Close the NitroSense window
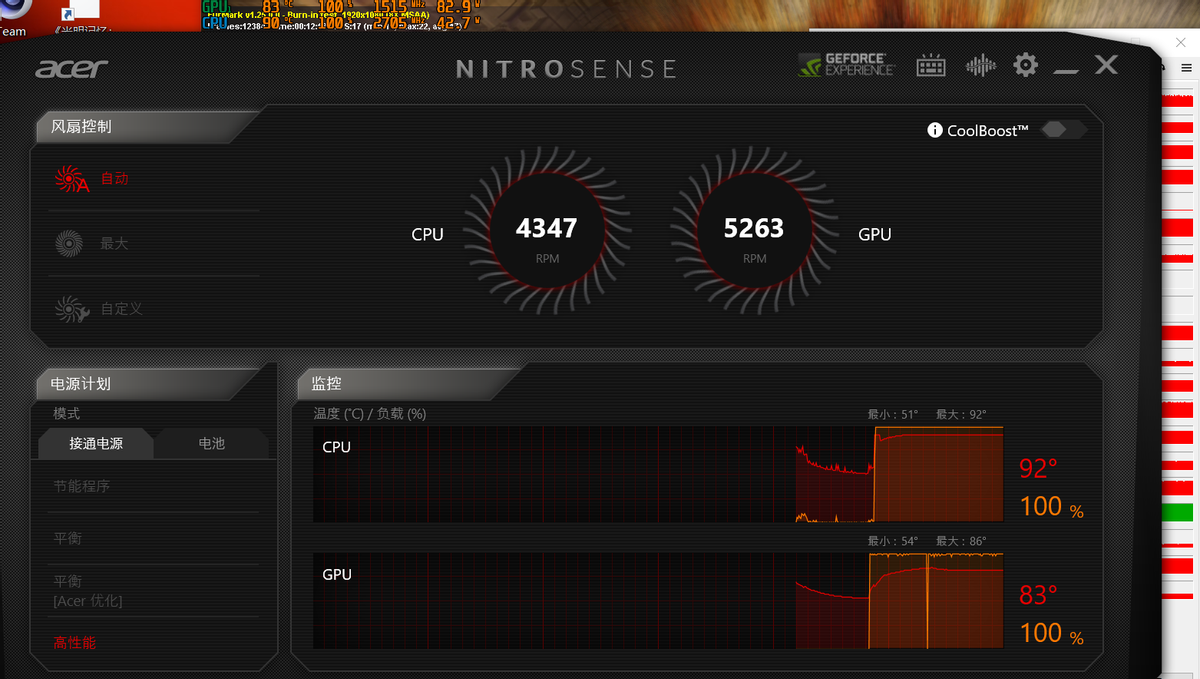 tap(1106, 65)
